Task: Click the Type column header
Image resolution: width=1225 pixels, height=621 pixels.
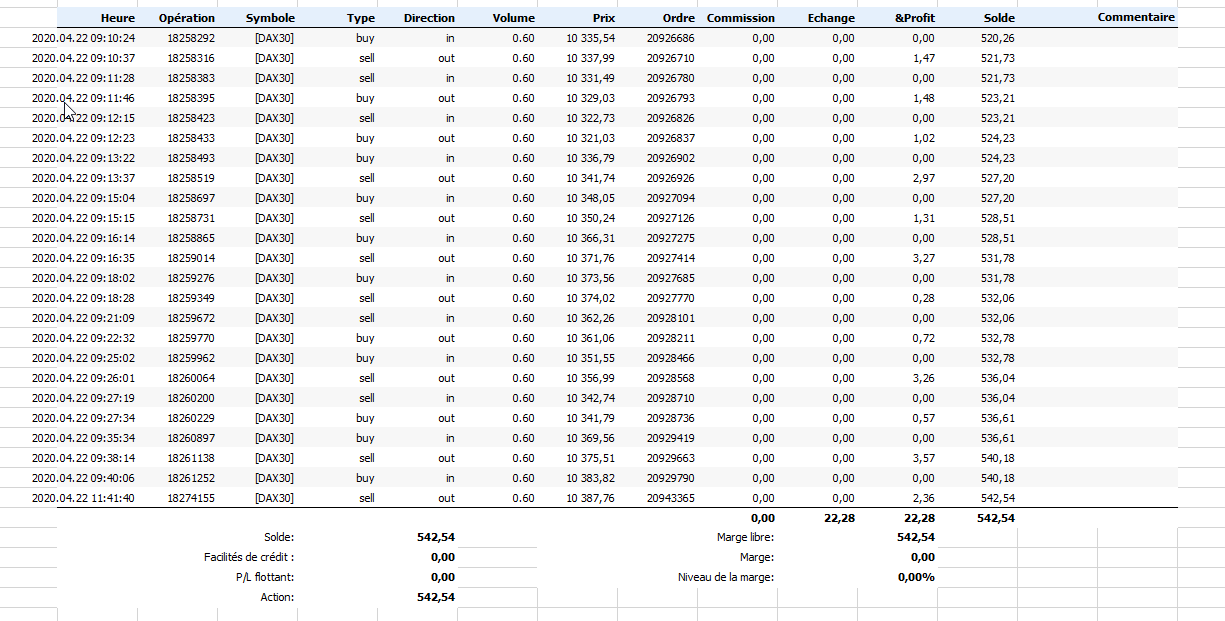Action: [361, 18]
